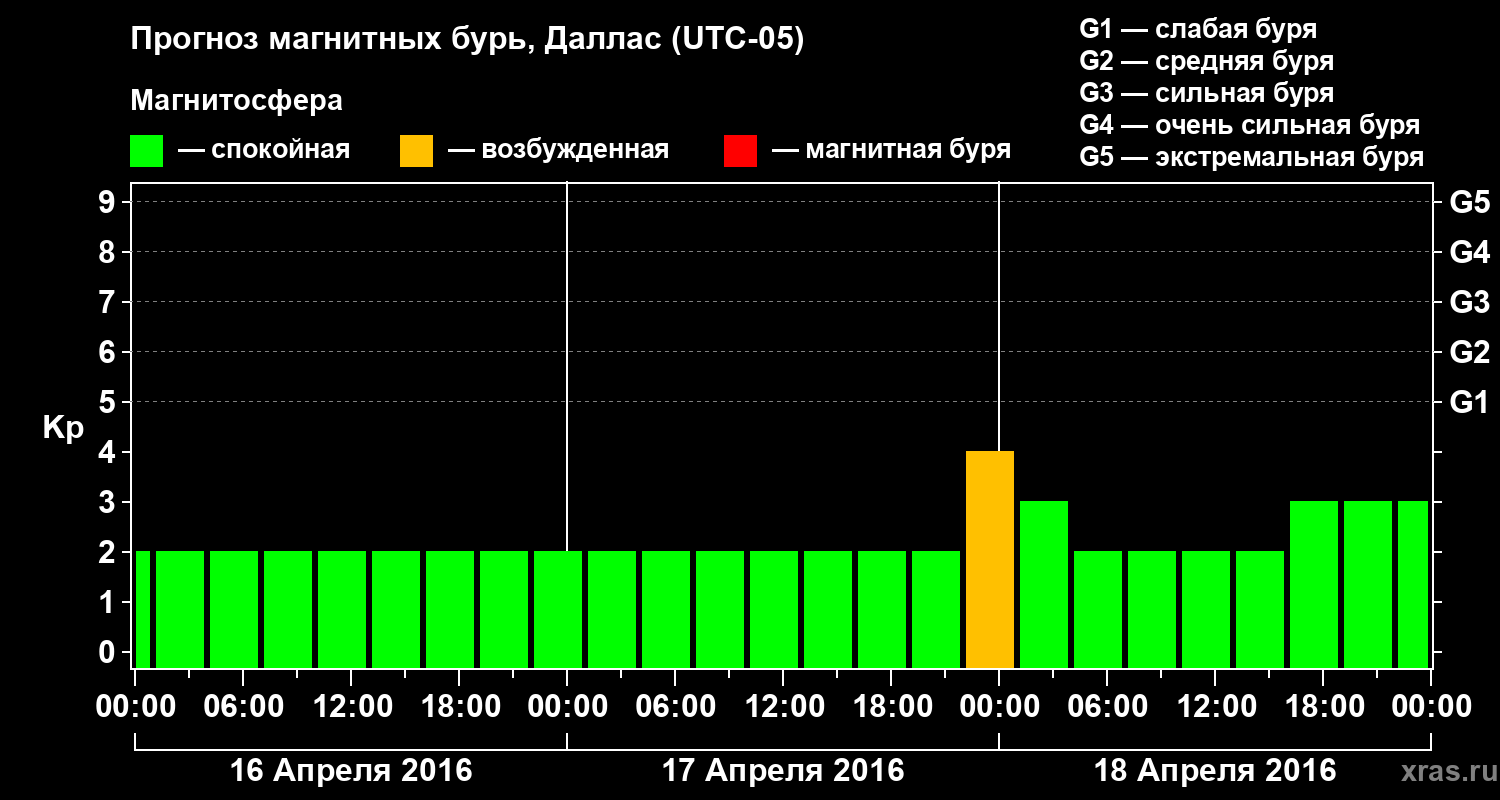Viewport: 1500px width, 800px height.
Task: Click 'G5 — экстремальная буря' legend line
Action: click(x=1252, y=158)
